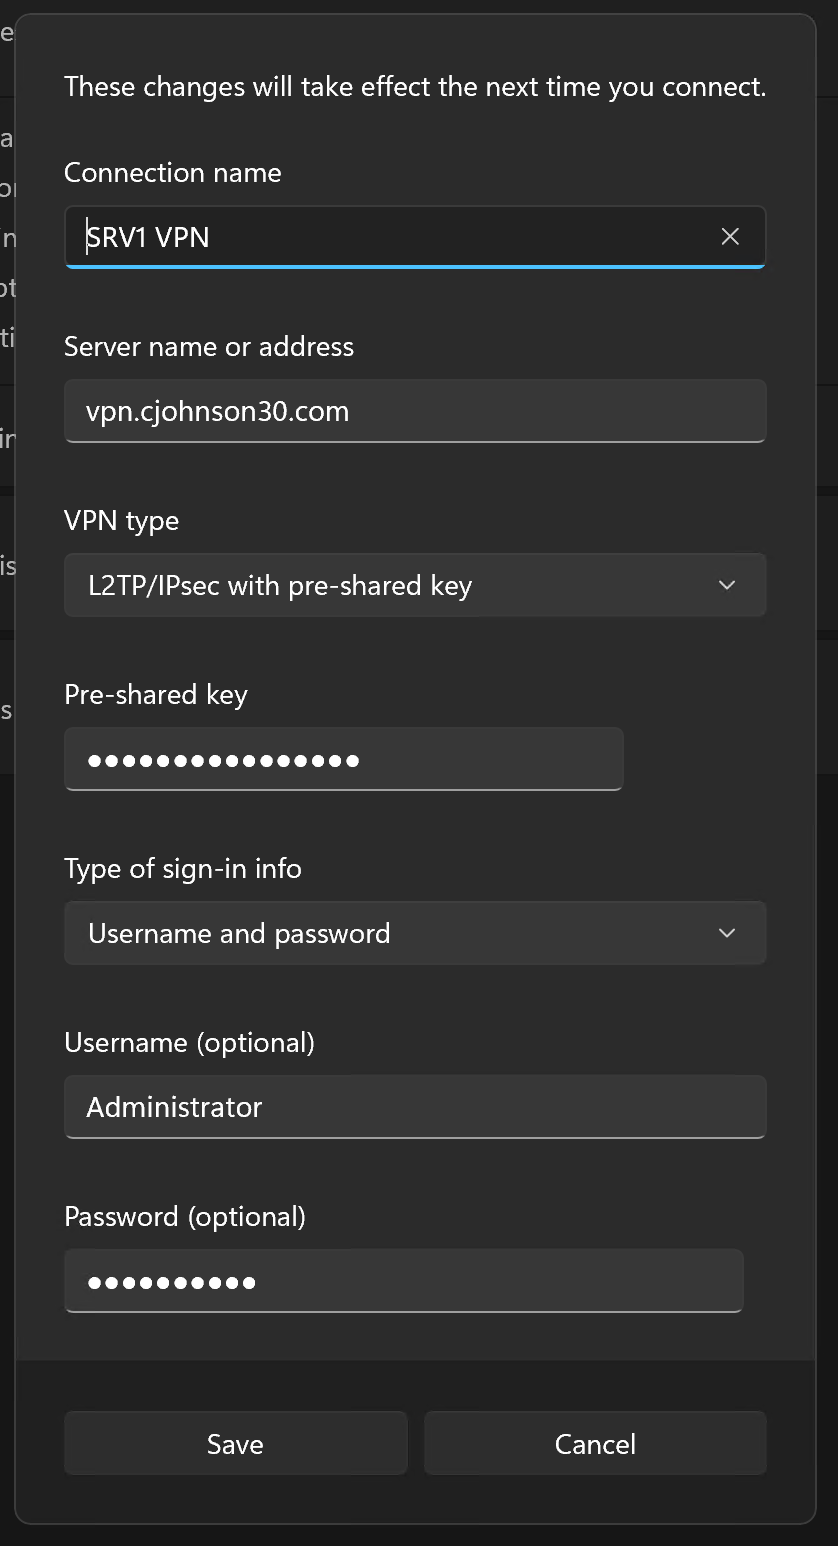
Task: Click the Connection name label
Action: point(172,172)
